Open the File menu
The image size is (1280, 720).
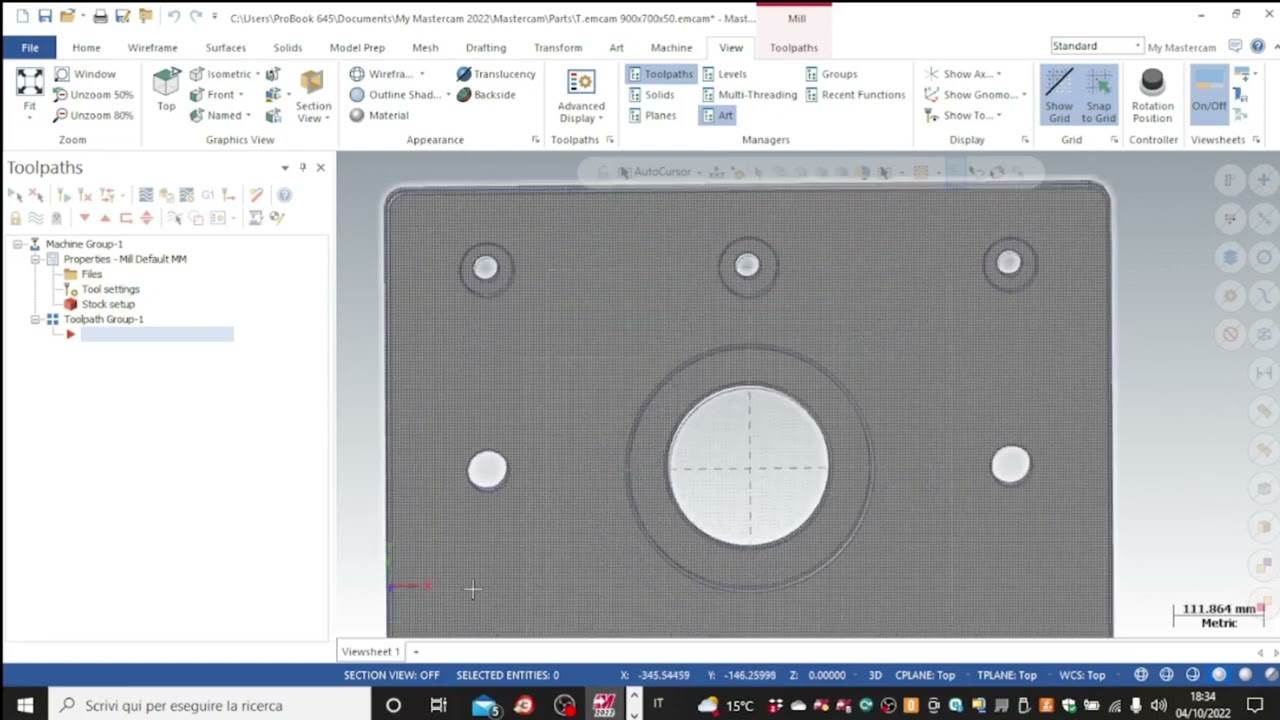coord(30,47)
